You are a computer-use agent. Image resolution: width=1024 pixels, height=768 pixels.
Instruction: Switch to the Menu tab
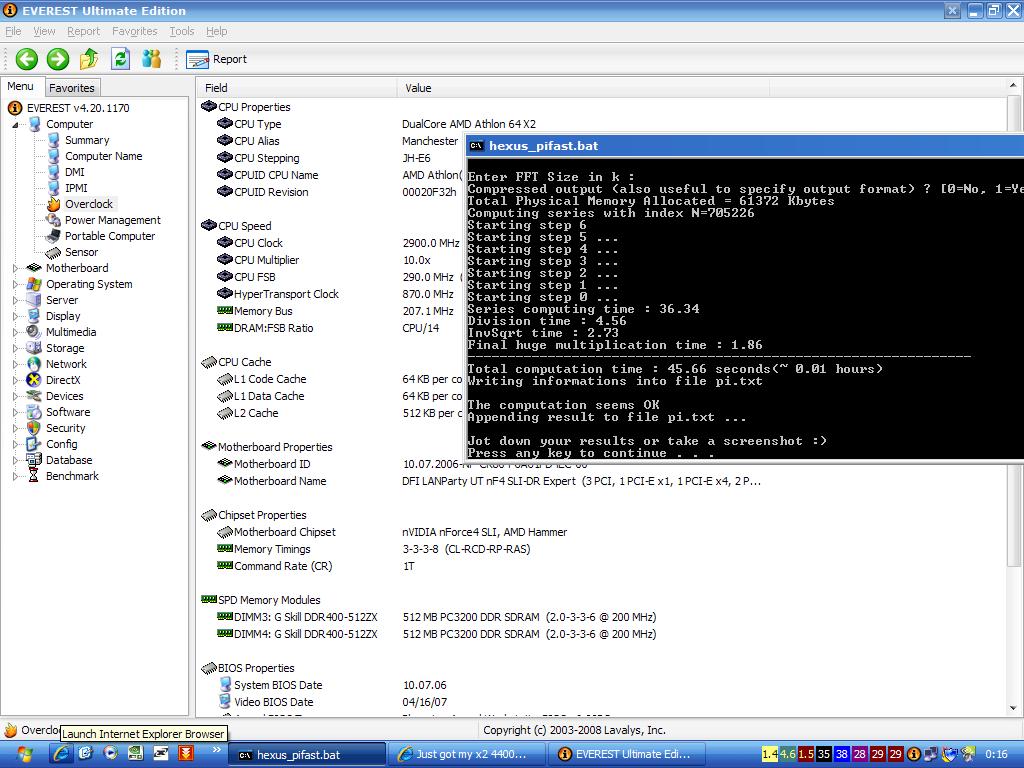coord(20,86)
